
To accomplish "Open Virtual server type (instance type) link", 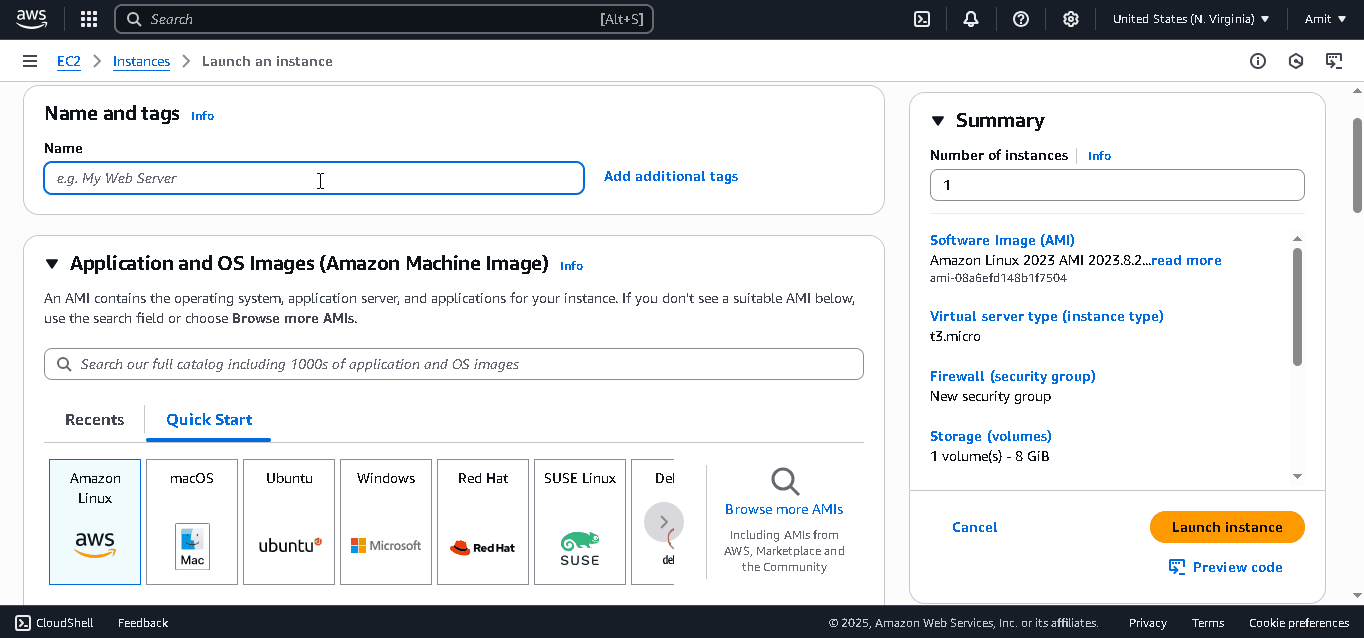I will (x=1046, y=316).
